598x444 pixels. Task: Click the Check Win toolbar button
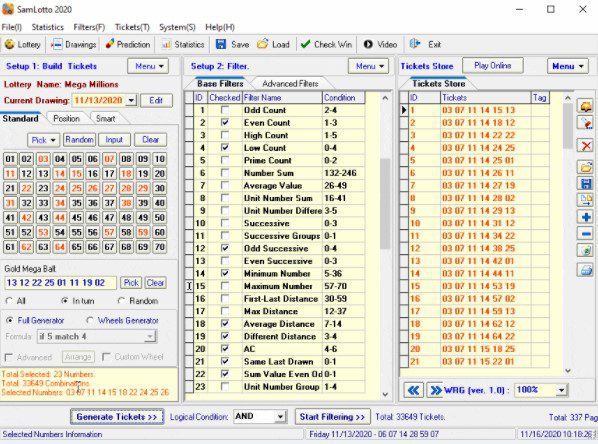pos(326,45)
